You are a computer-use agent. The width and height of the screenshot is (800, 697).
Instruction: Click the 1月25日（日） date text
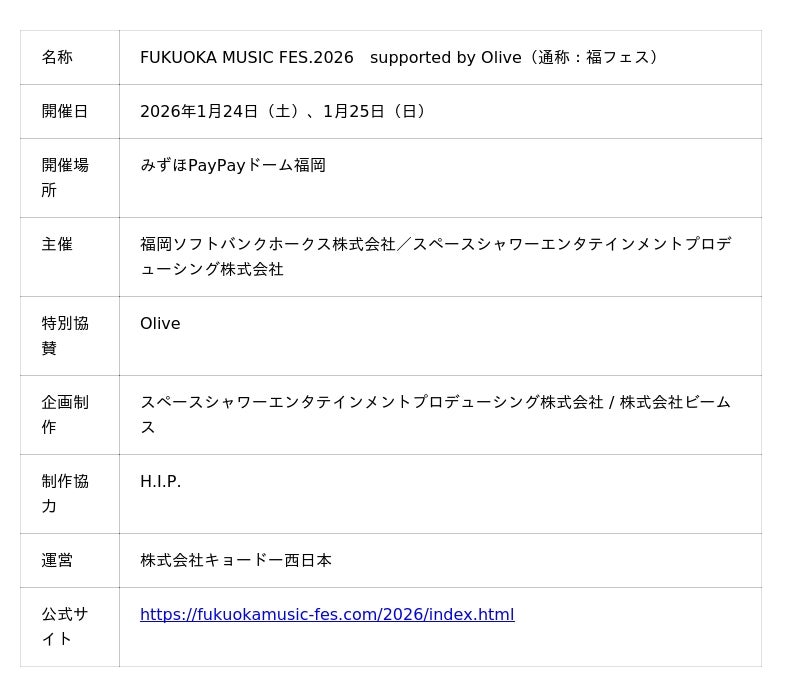tap(377, 111)
